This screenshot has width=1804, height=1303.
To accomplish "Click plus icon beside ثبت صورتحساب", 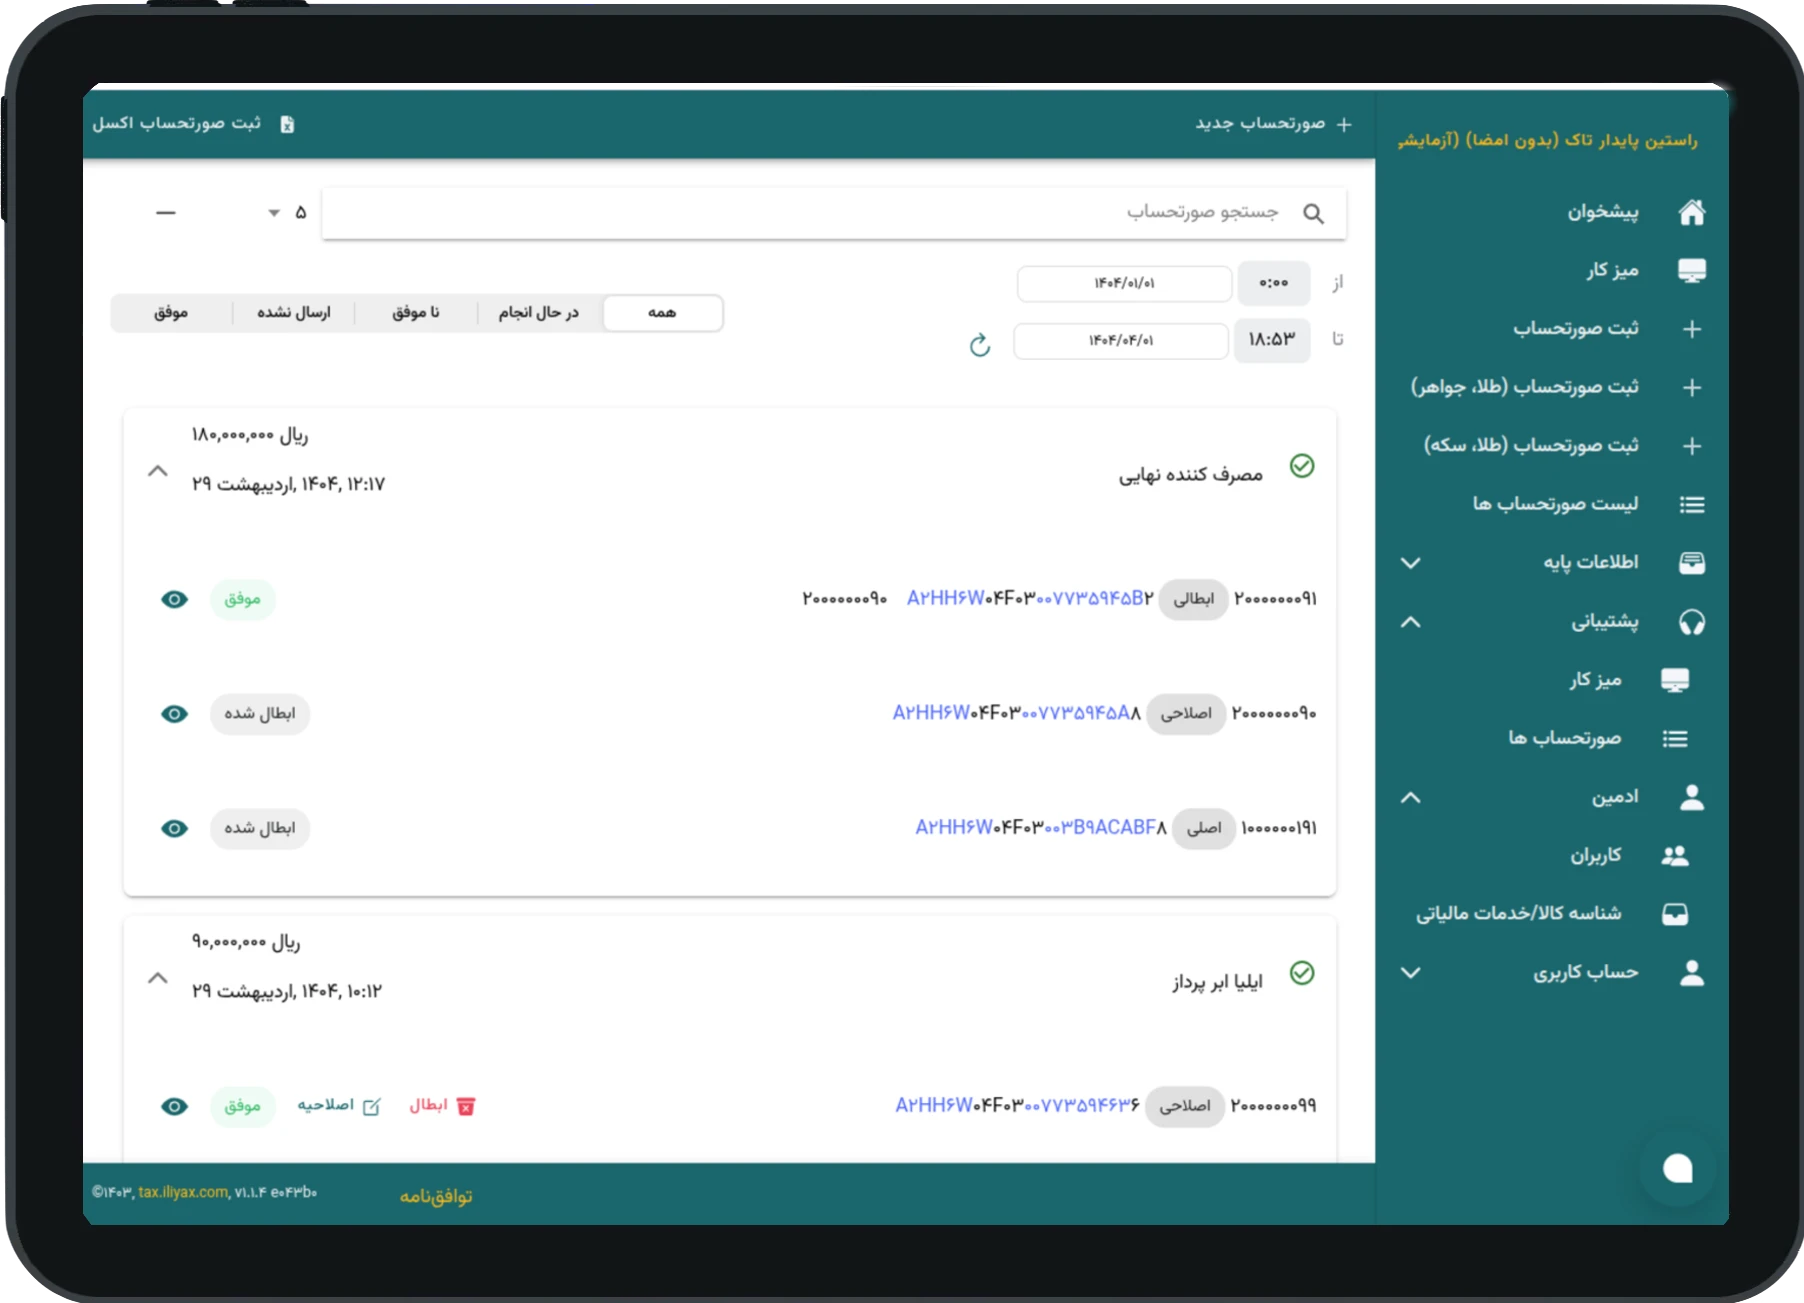I will pos(1691,329).
